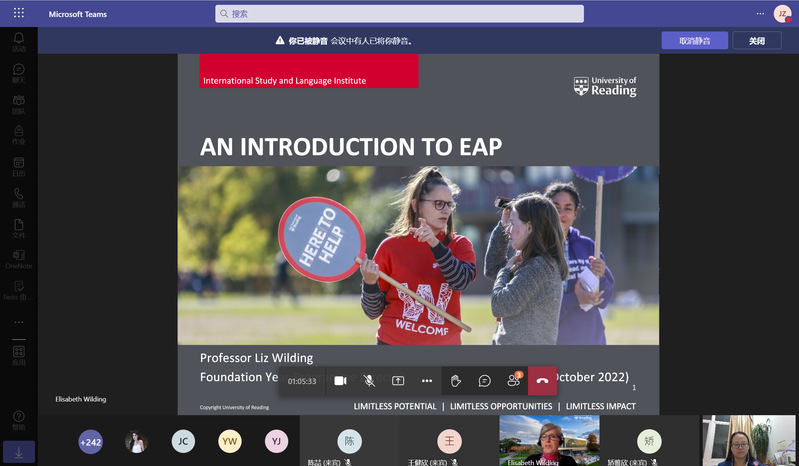Open the app launcher waffle grid
The height and width of the screenshot is (466, 799).
[19, 13]
